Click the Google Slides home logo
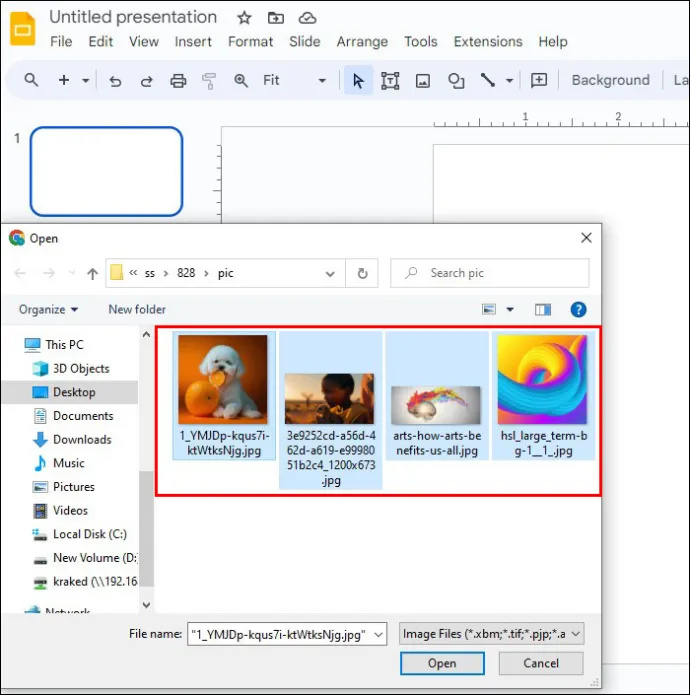Viewport: 690px width, 695px height. pyautogui.click(x=23, y=29)
